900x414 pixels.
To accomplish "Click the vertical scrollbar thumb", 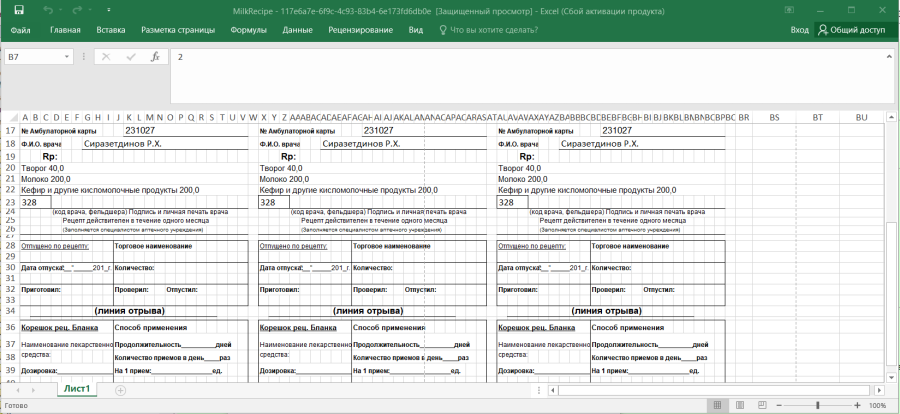I will click(x=890, y=293).
